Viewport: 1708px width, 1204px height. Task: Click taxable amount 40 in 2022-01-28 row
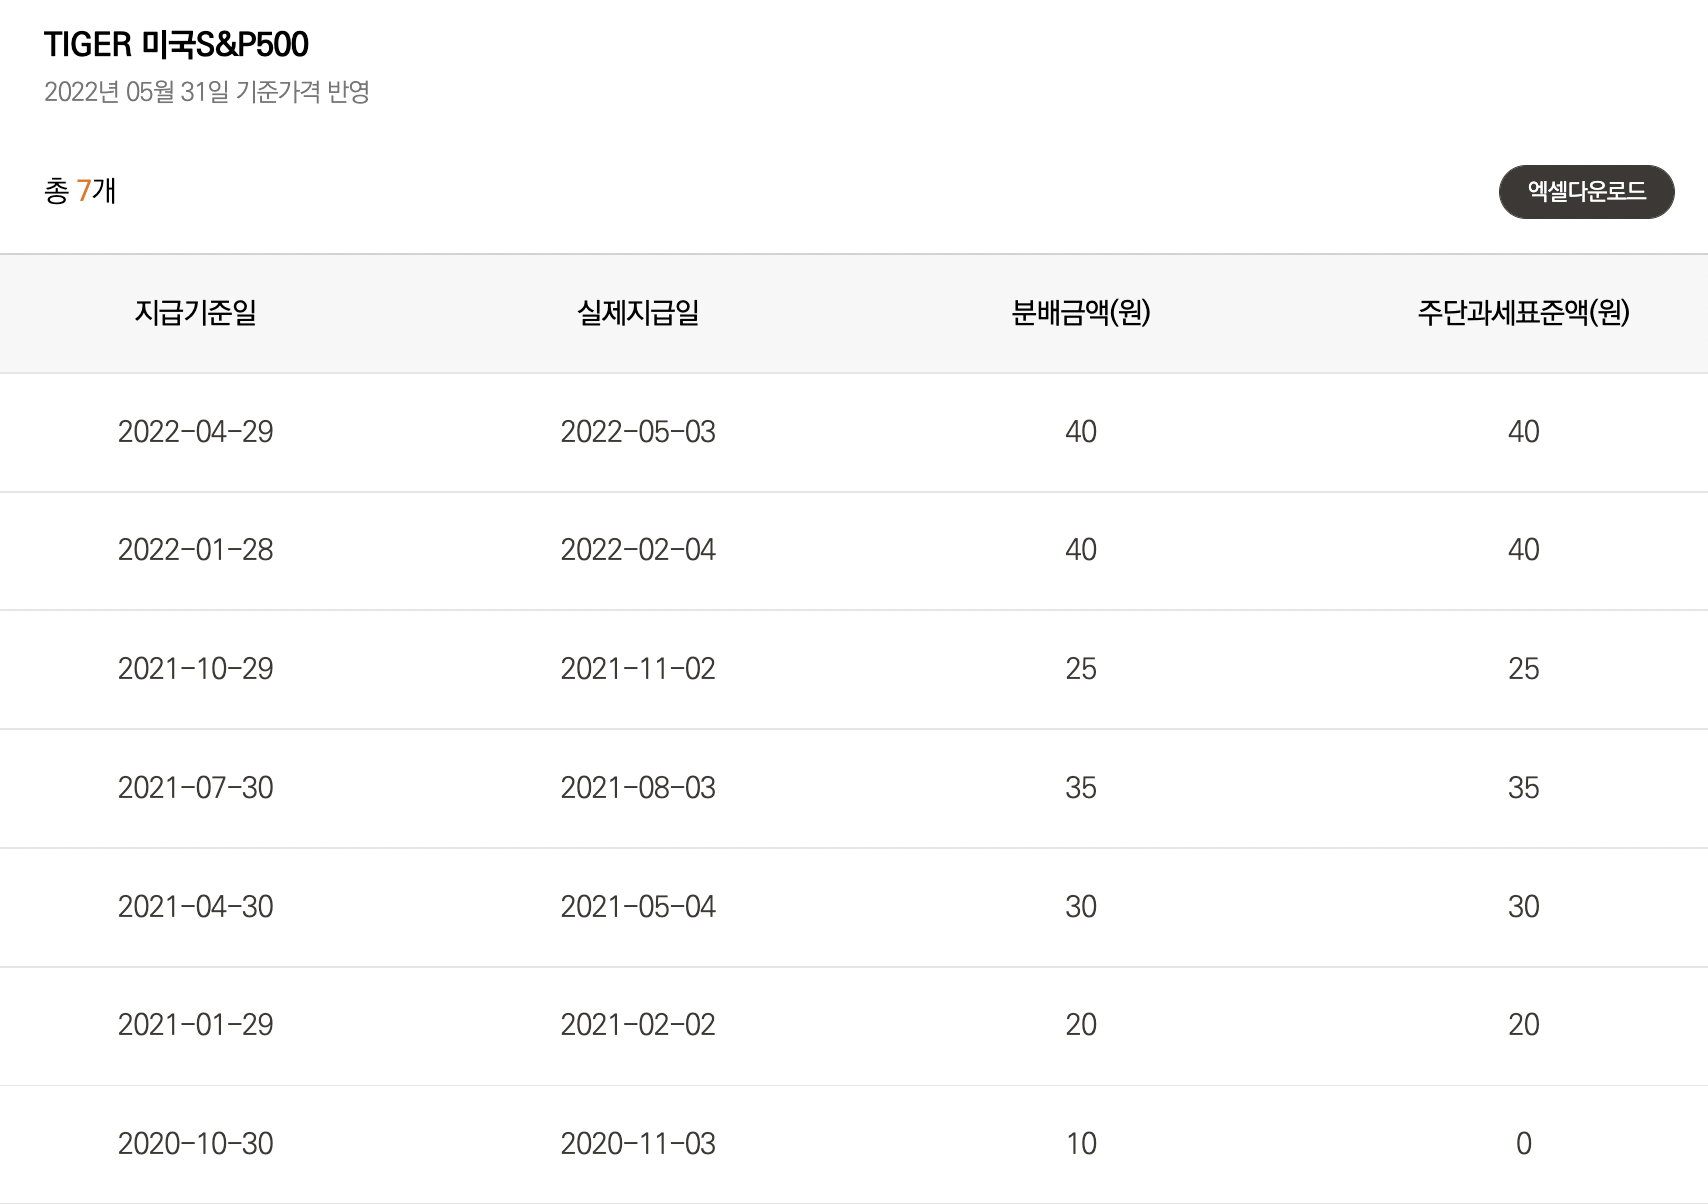1523,550
